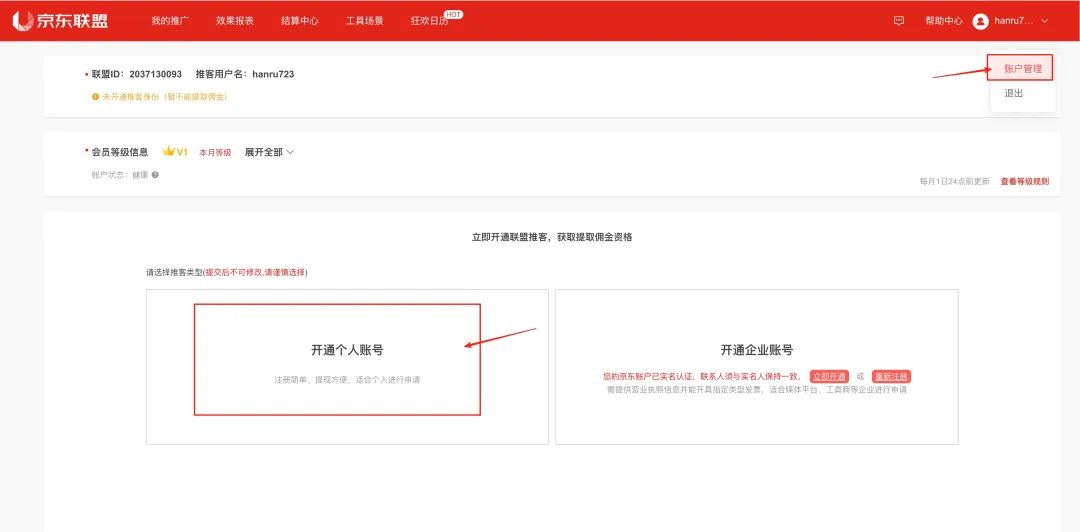Click the 联盟ID 2037130093 text
The height and width of the screenshot is (532, 1080).
(x=136, y=74)
